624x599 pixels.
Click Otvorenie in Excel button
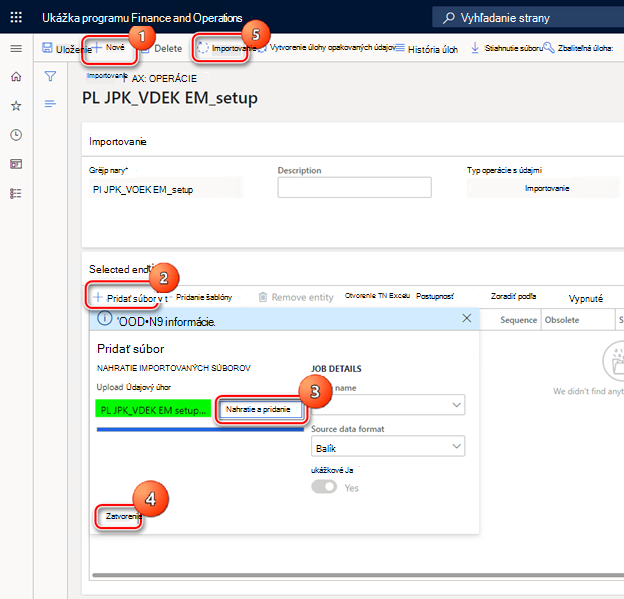377,296
